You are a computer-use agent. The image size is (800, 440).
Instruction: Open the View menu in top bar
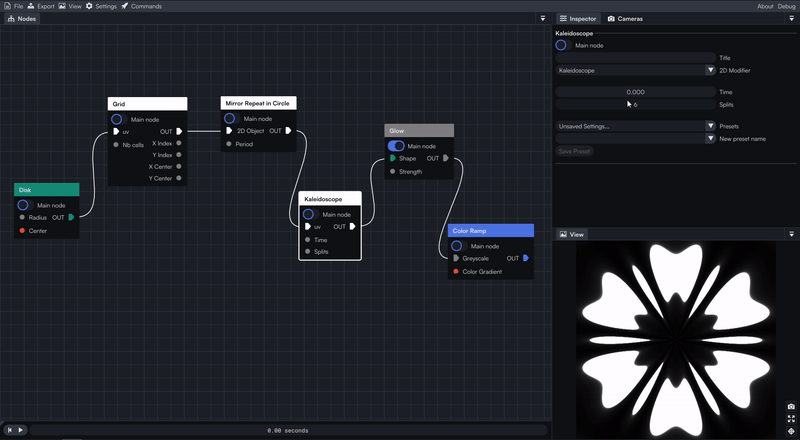tap(70, 6)
